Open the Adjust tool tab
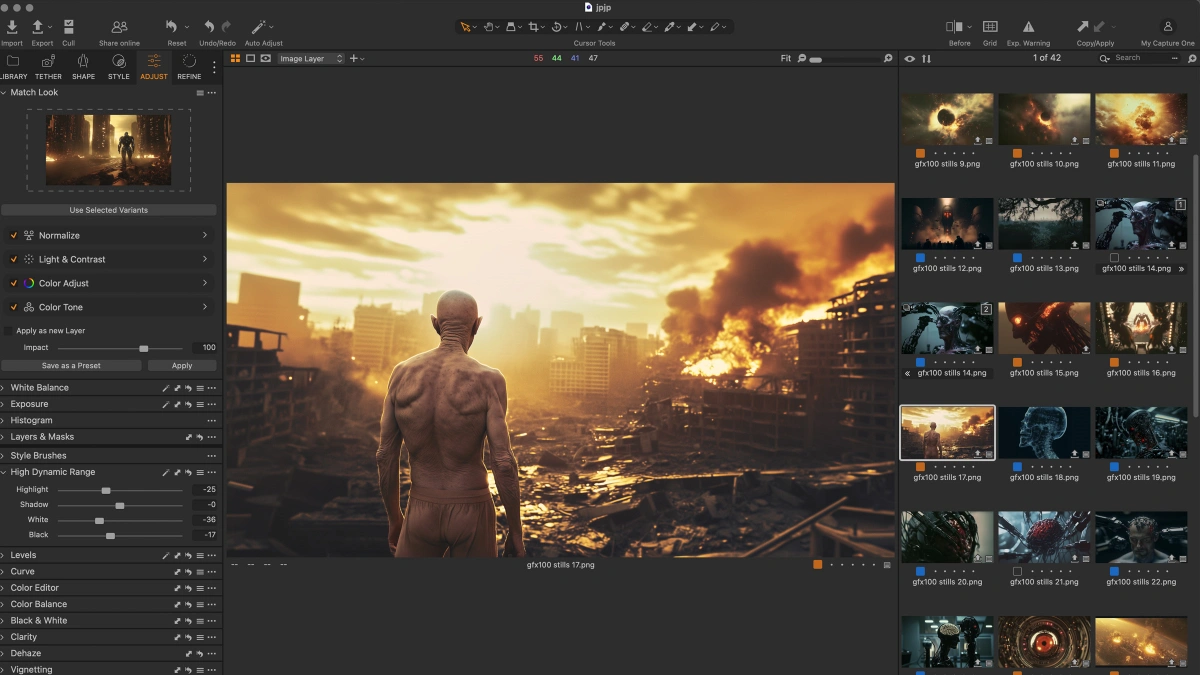Viewport: 1200px width, 675px height. 154,67
